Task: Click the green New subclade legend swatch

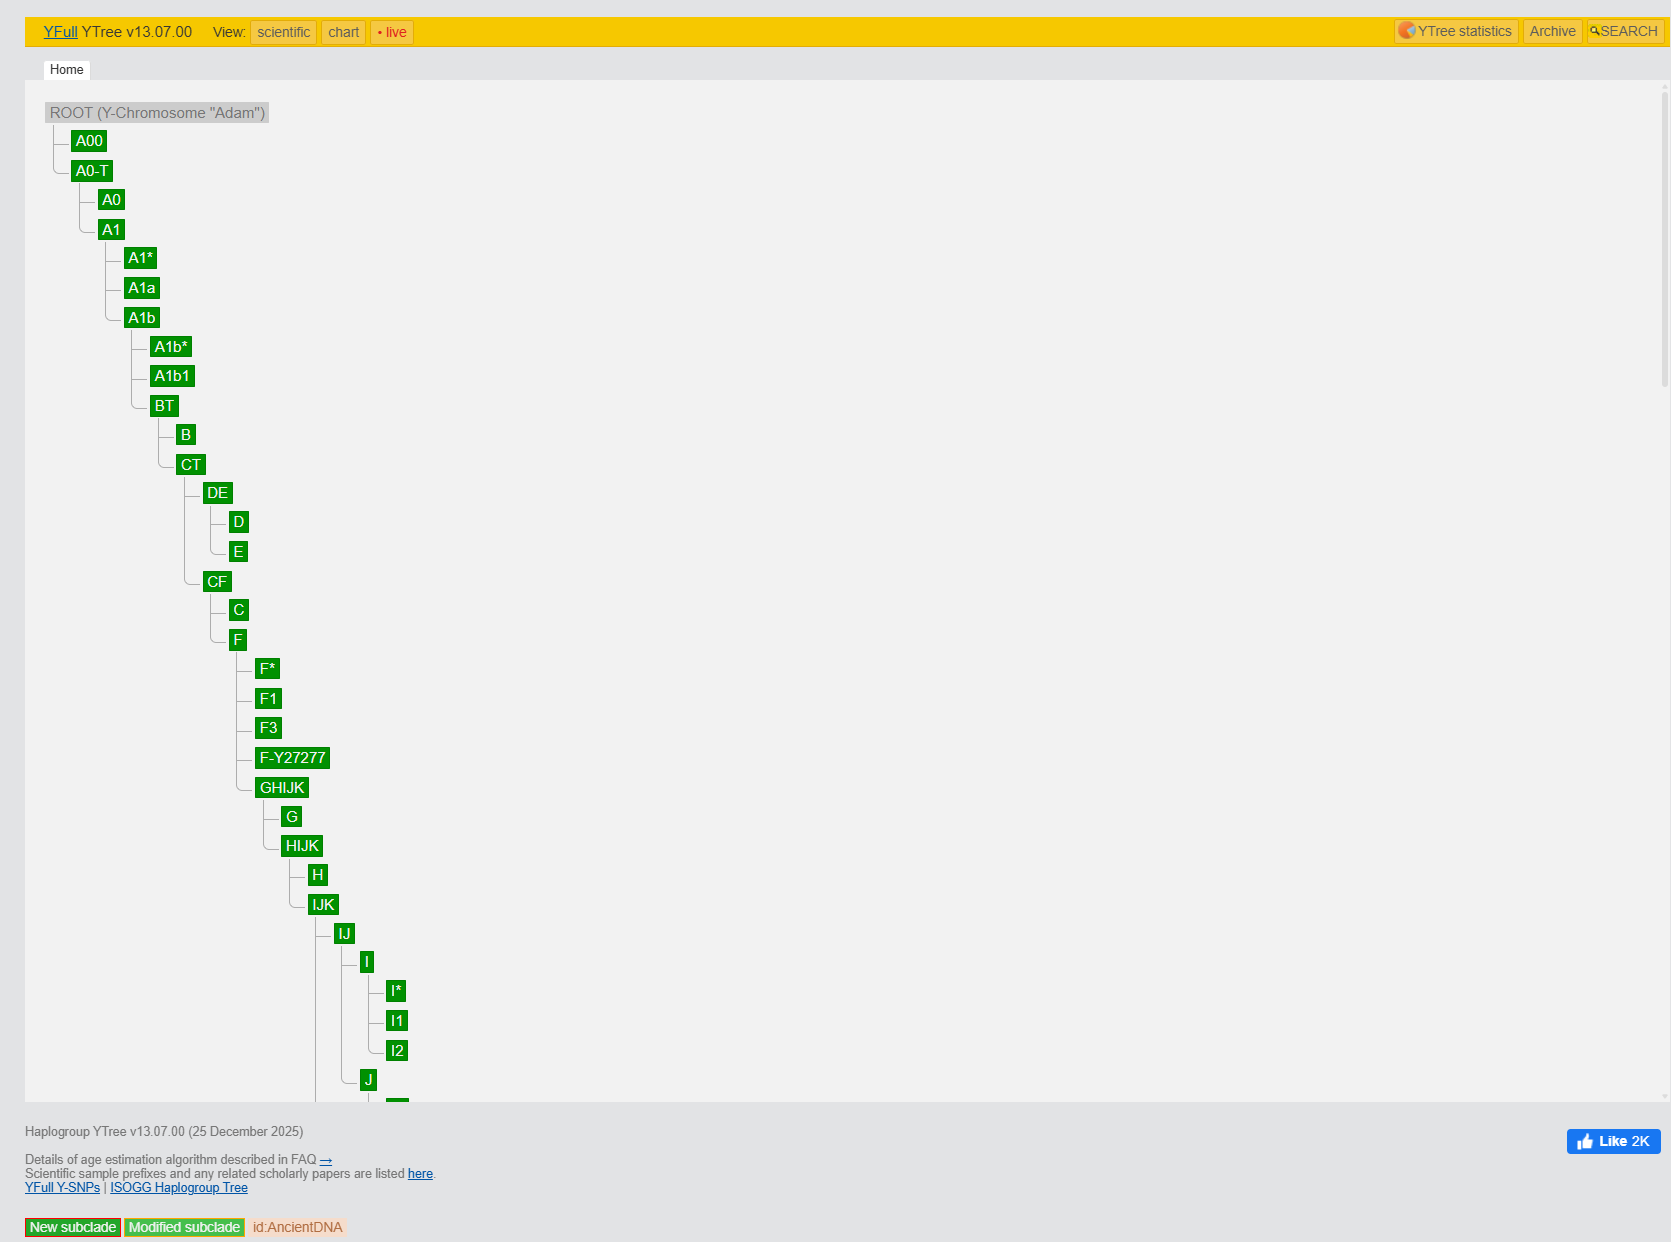Action: [x=73, y=1227]
